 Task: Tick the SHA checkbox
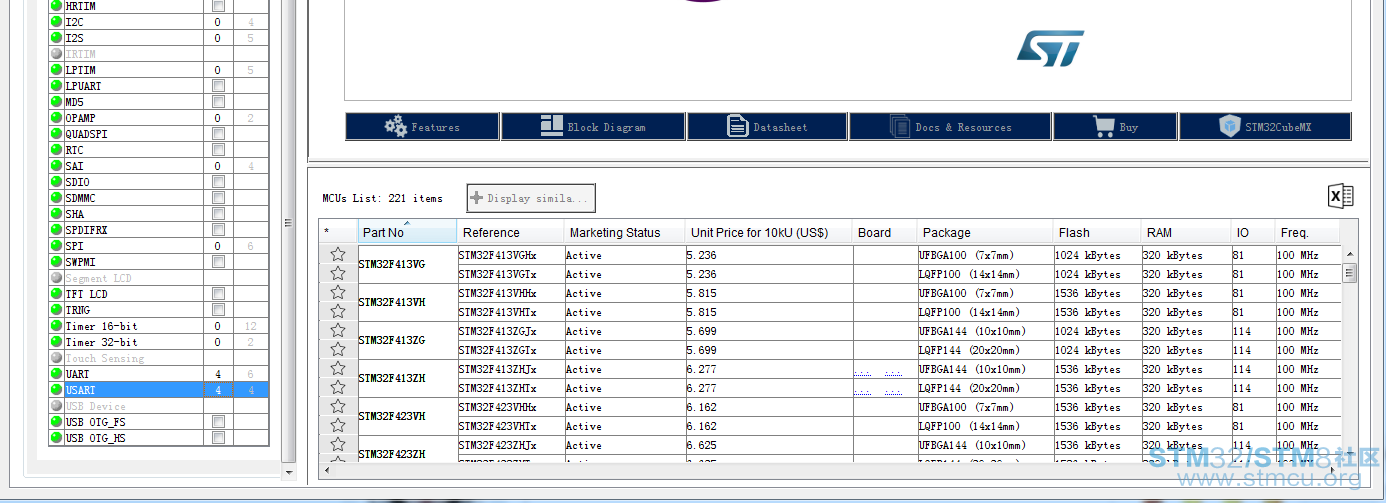[x=218, y=214]
